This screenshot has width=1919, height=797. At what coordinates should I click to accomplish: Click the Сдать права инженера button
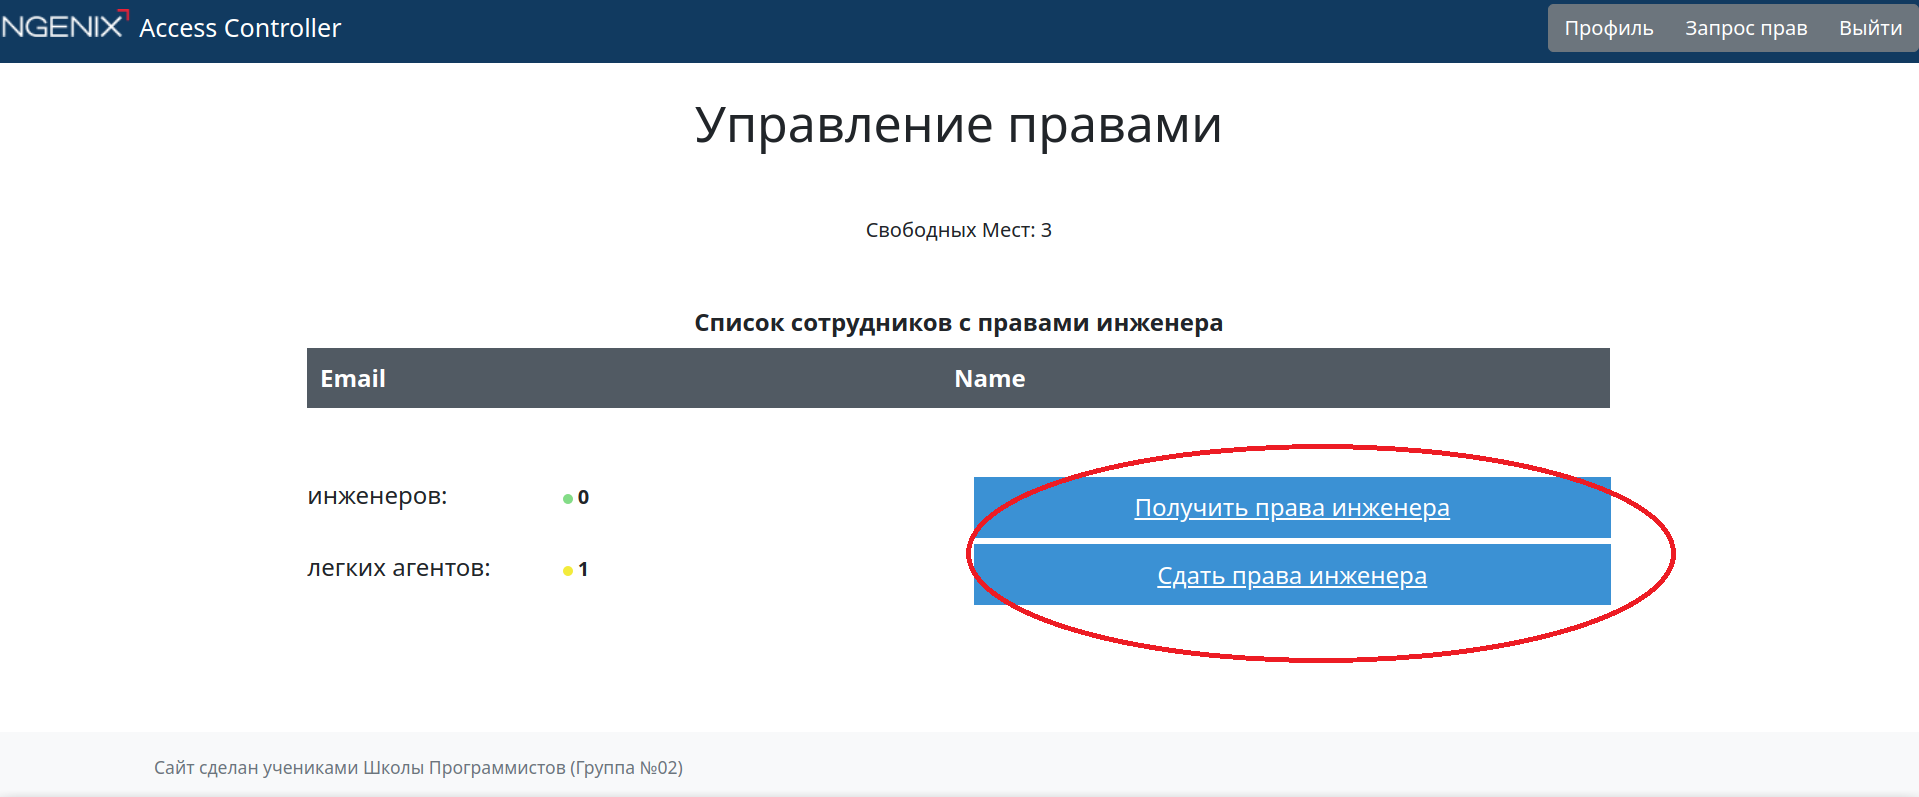[x=1292, y=575]
